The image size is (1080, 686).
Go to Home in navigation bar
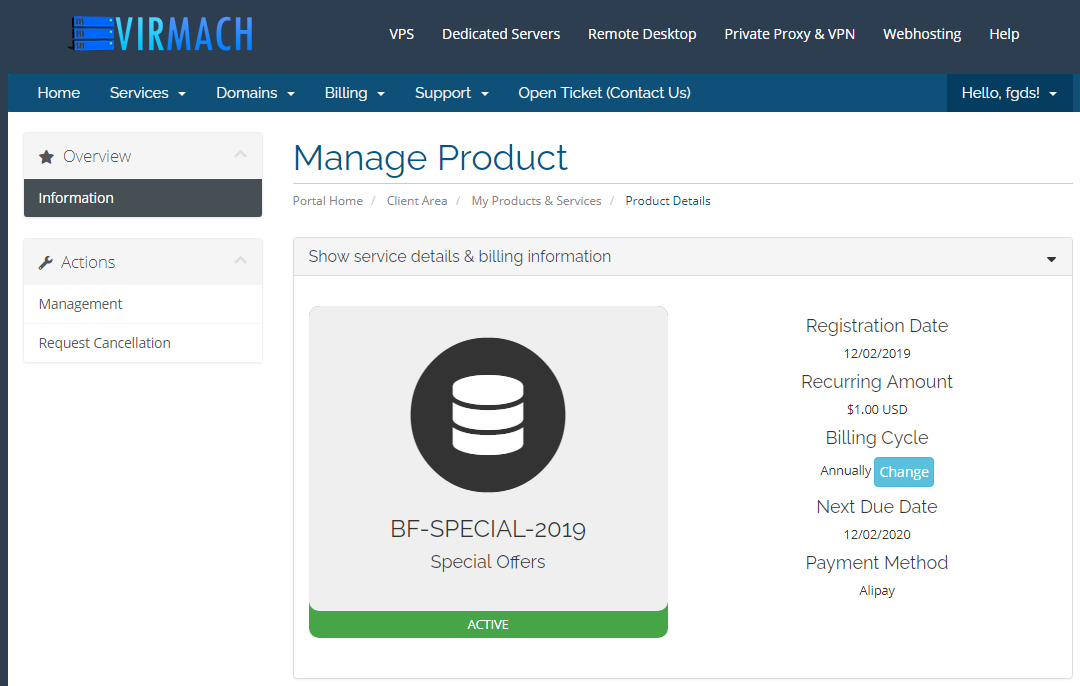pyautogui.click(x=59, y=93)
